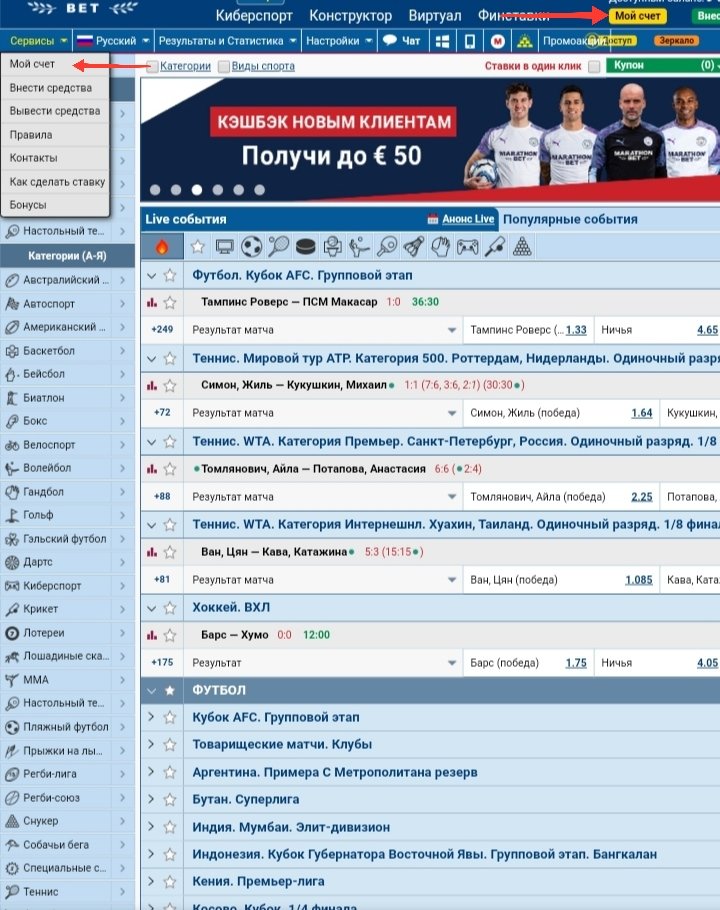Open Баскетбол category in sidebar
Viewport: 720px width, 910px height.
point(67,351)
